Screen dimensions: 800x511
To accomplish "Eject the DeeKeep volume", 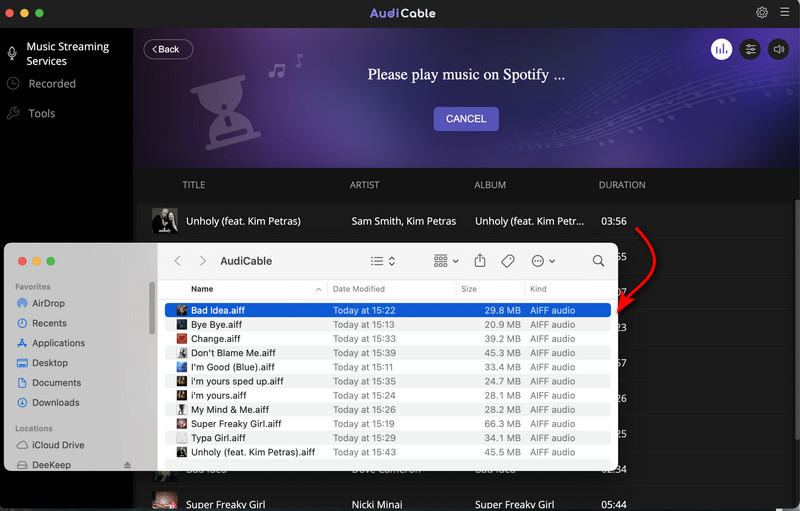I will point(127,465).
